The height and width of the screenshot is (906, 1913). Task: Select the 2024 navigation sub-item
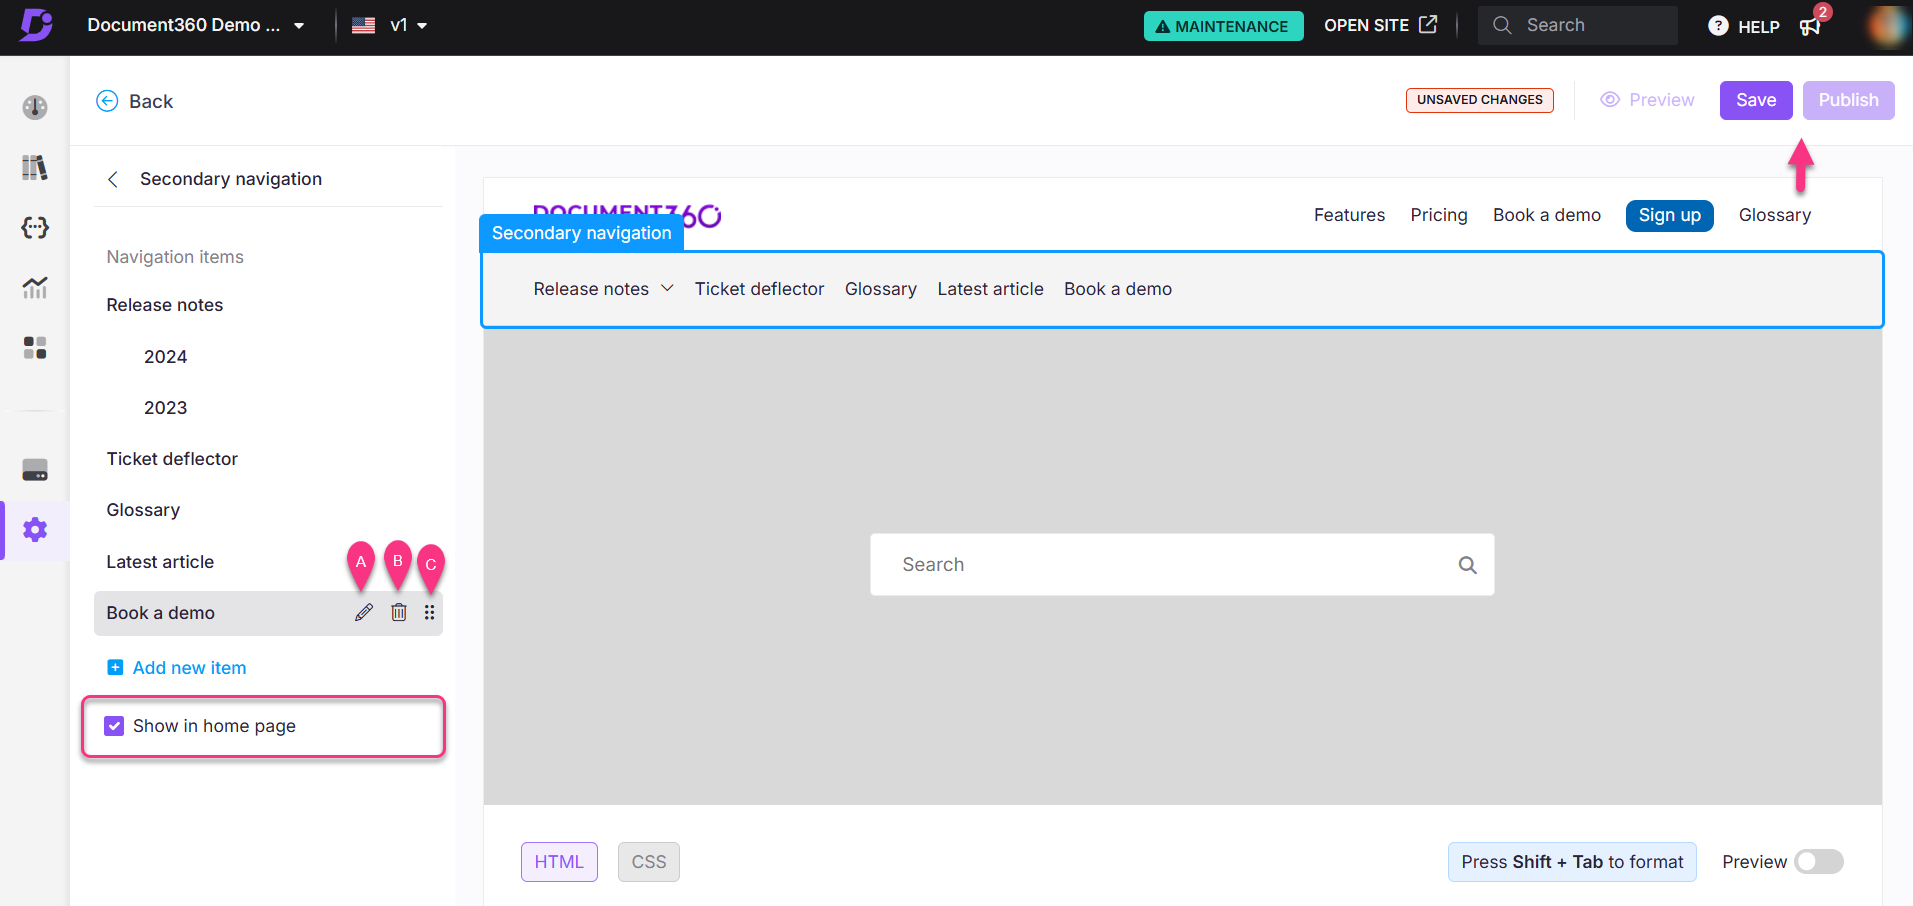tap(165, 357)
